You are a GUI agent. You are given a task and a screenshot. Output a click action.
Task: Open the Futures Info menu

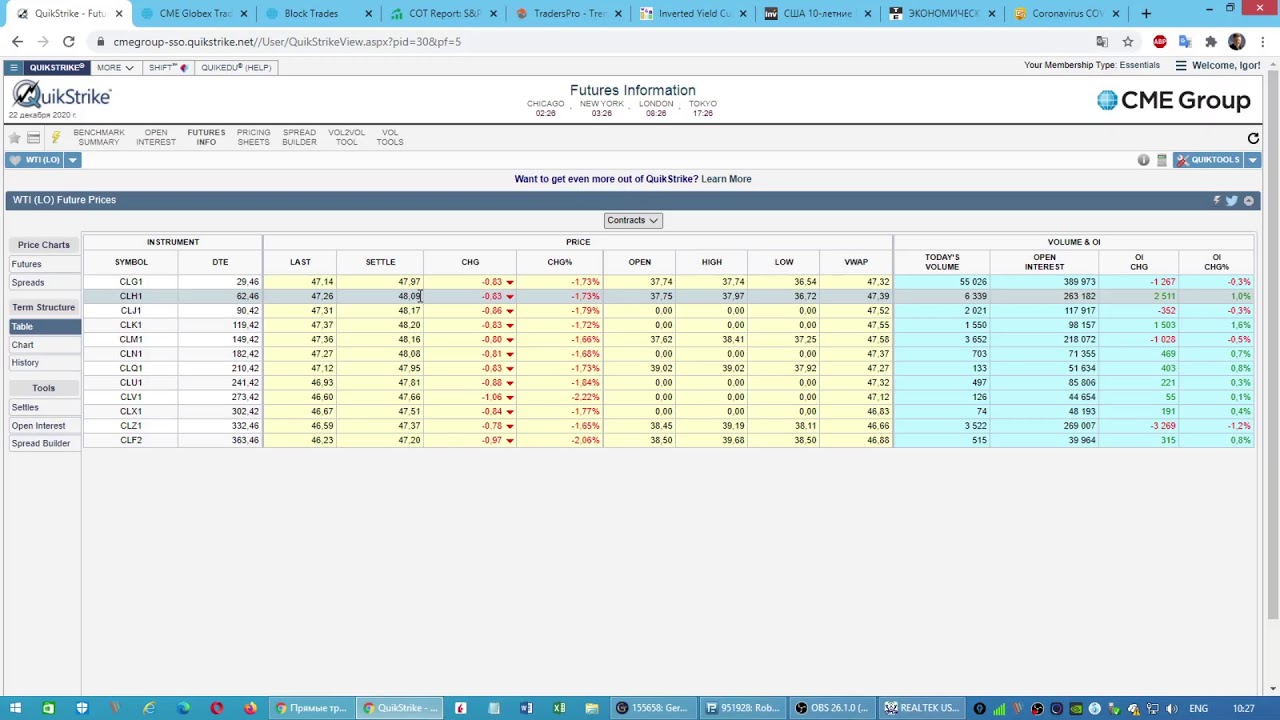(206, 137)
